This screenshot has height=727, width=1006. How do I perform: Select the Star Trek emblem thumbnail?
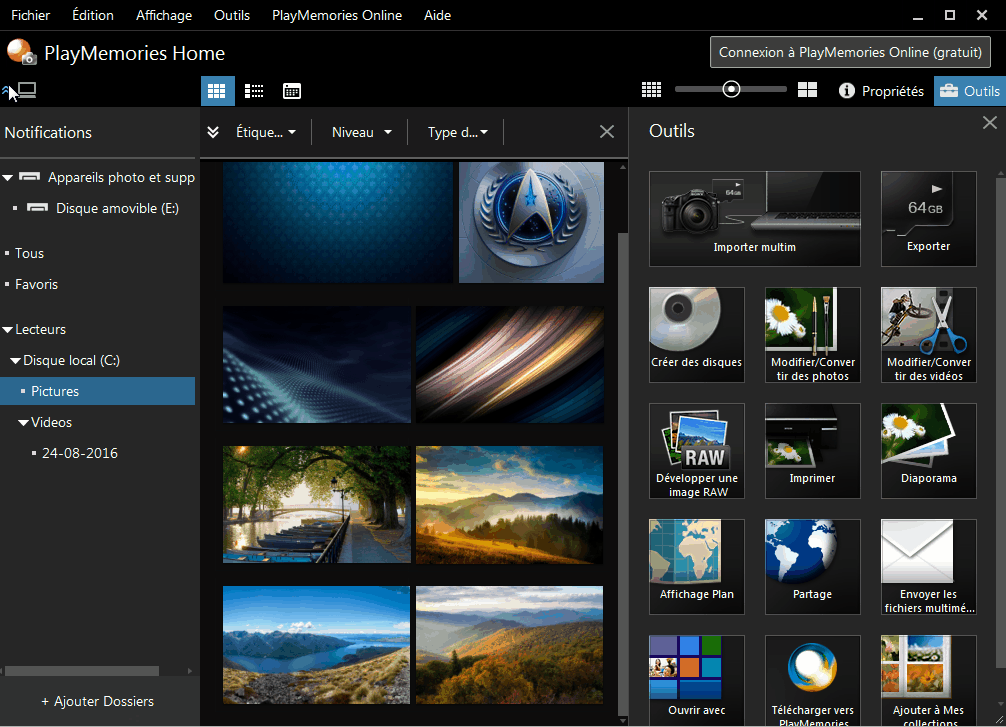pyautogui.click(x=531, y=222)
